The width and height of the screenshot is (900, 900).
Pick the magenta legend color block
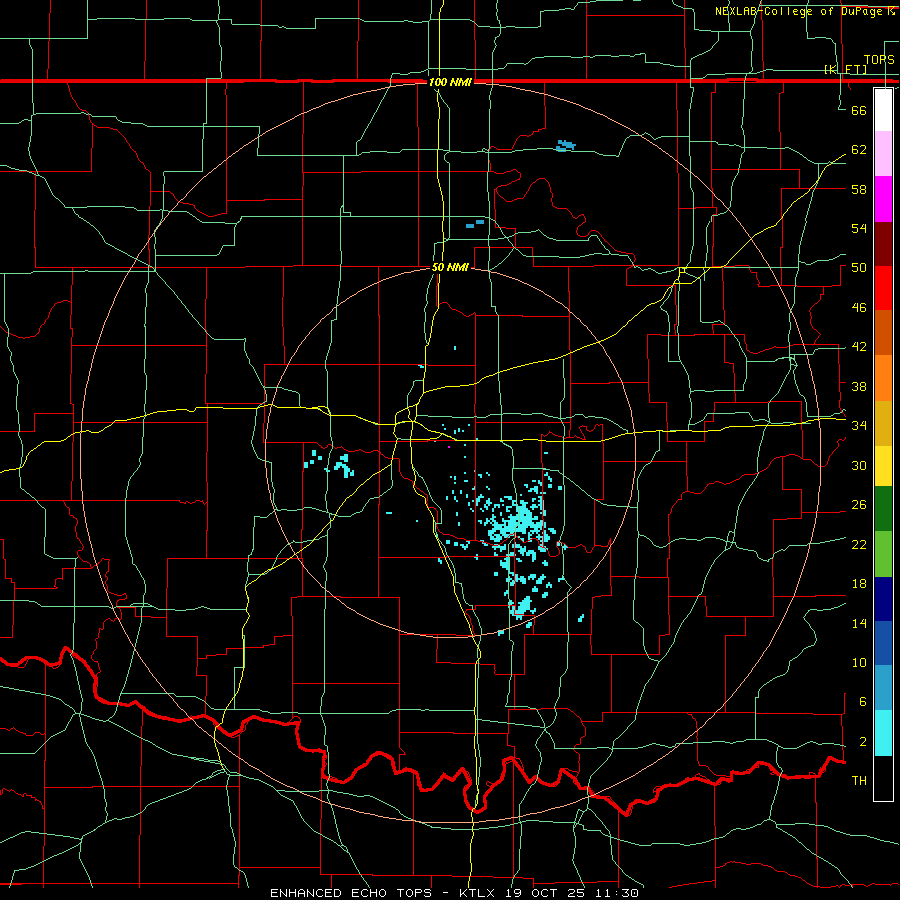pos(883,199)
